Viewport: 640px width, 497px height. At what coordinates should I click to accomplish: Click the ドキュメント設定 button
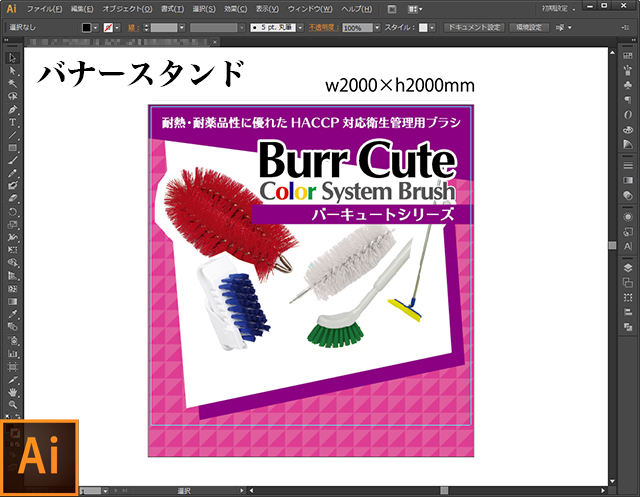click(x=474, y=27)
